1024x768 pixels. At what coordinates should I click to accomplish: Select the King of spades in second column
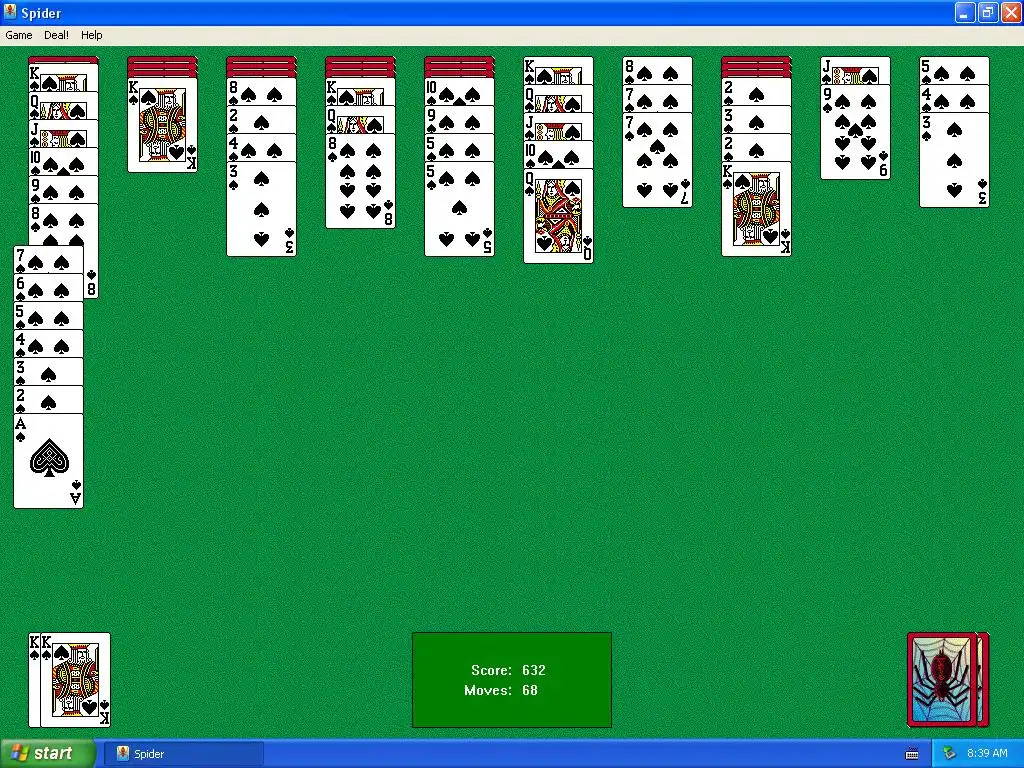(163, 125)
